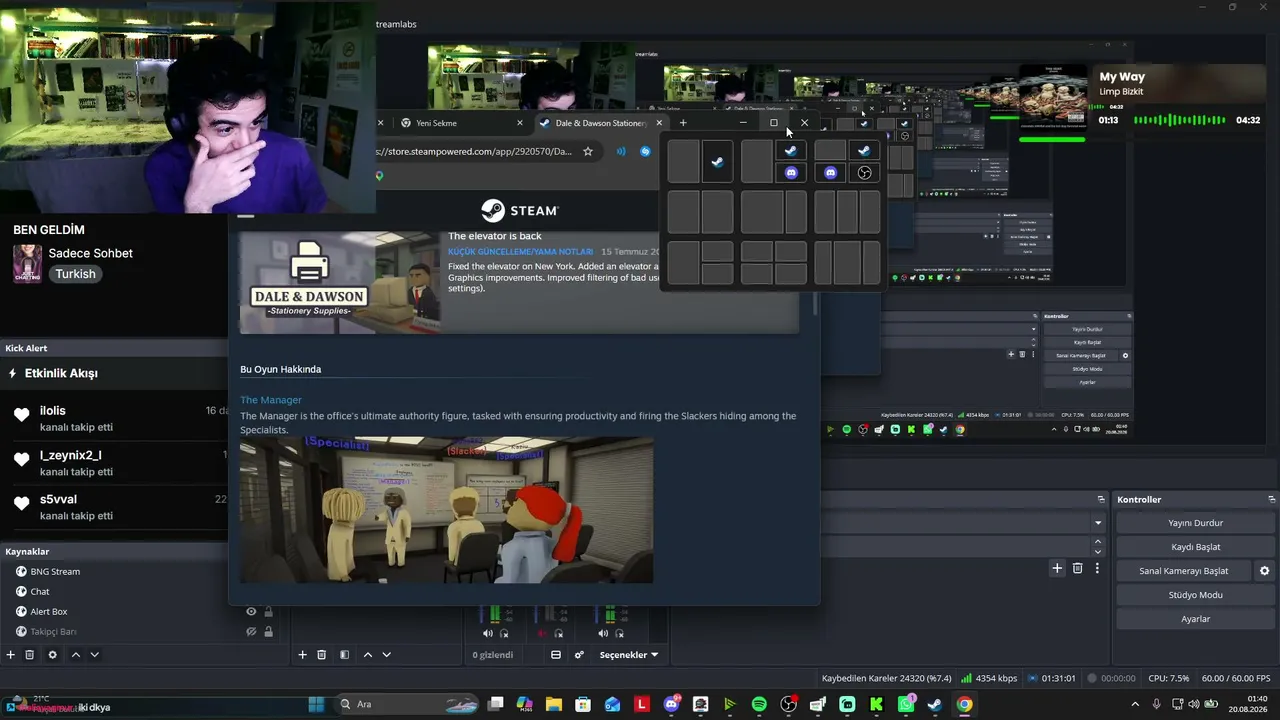Open the Kontroller dock options icon
The width and height of the screenshot is (1280, 720).
(1272, 499)
